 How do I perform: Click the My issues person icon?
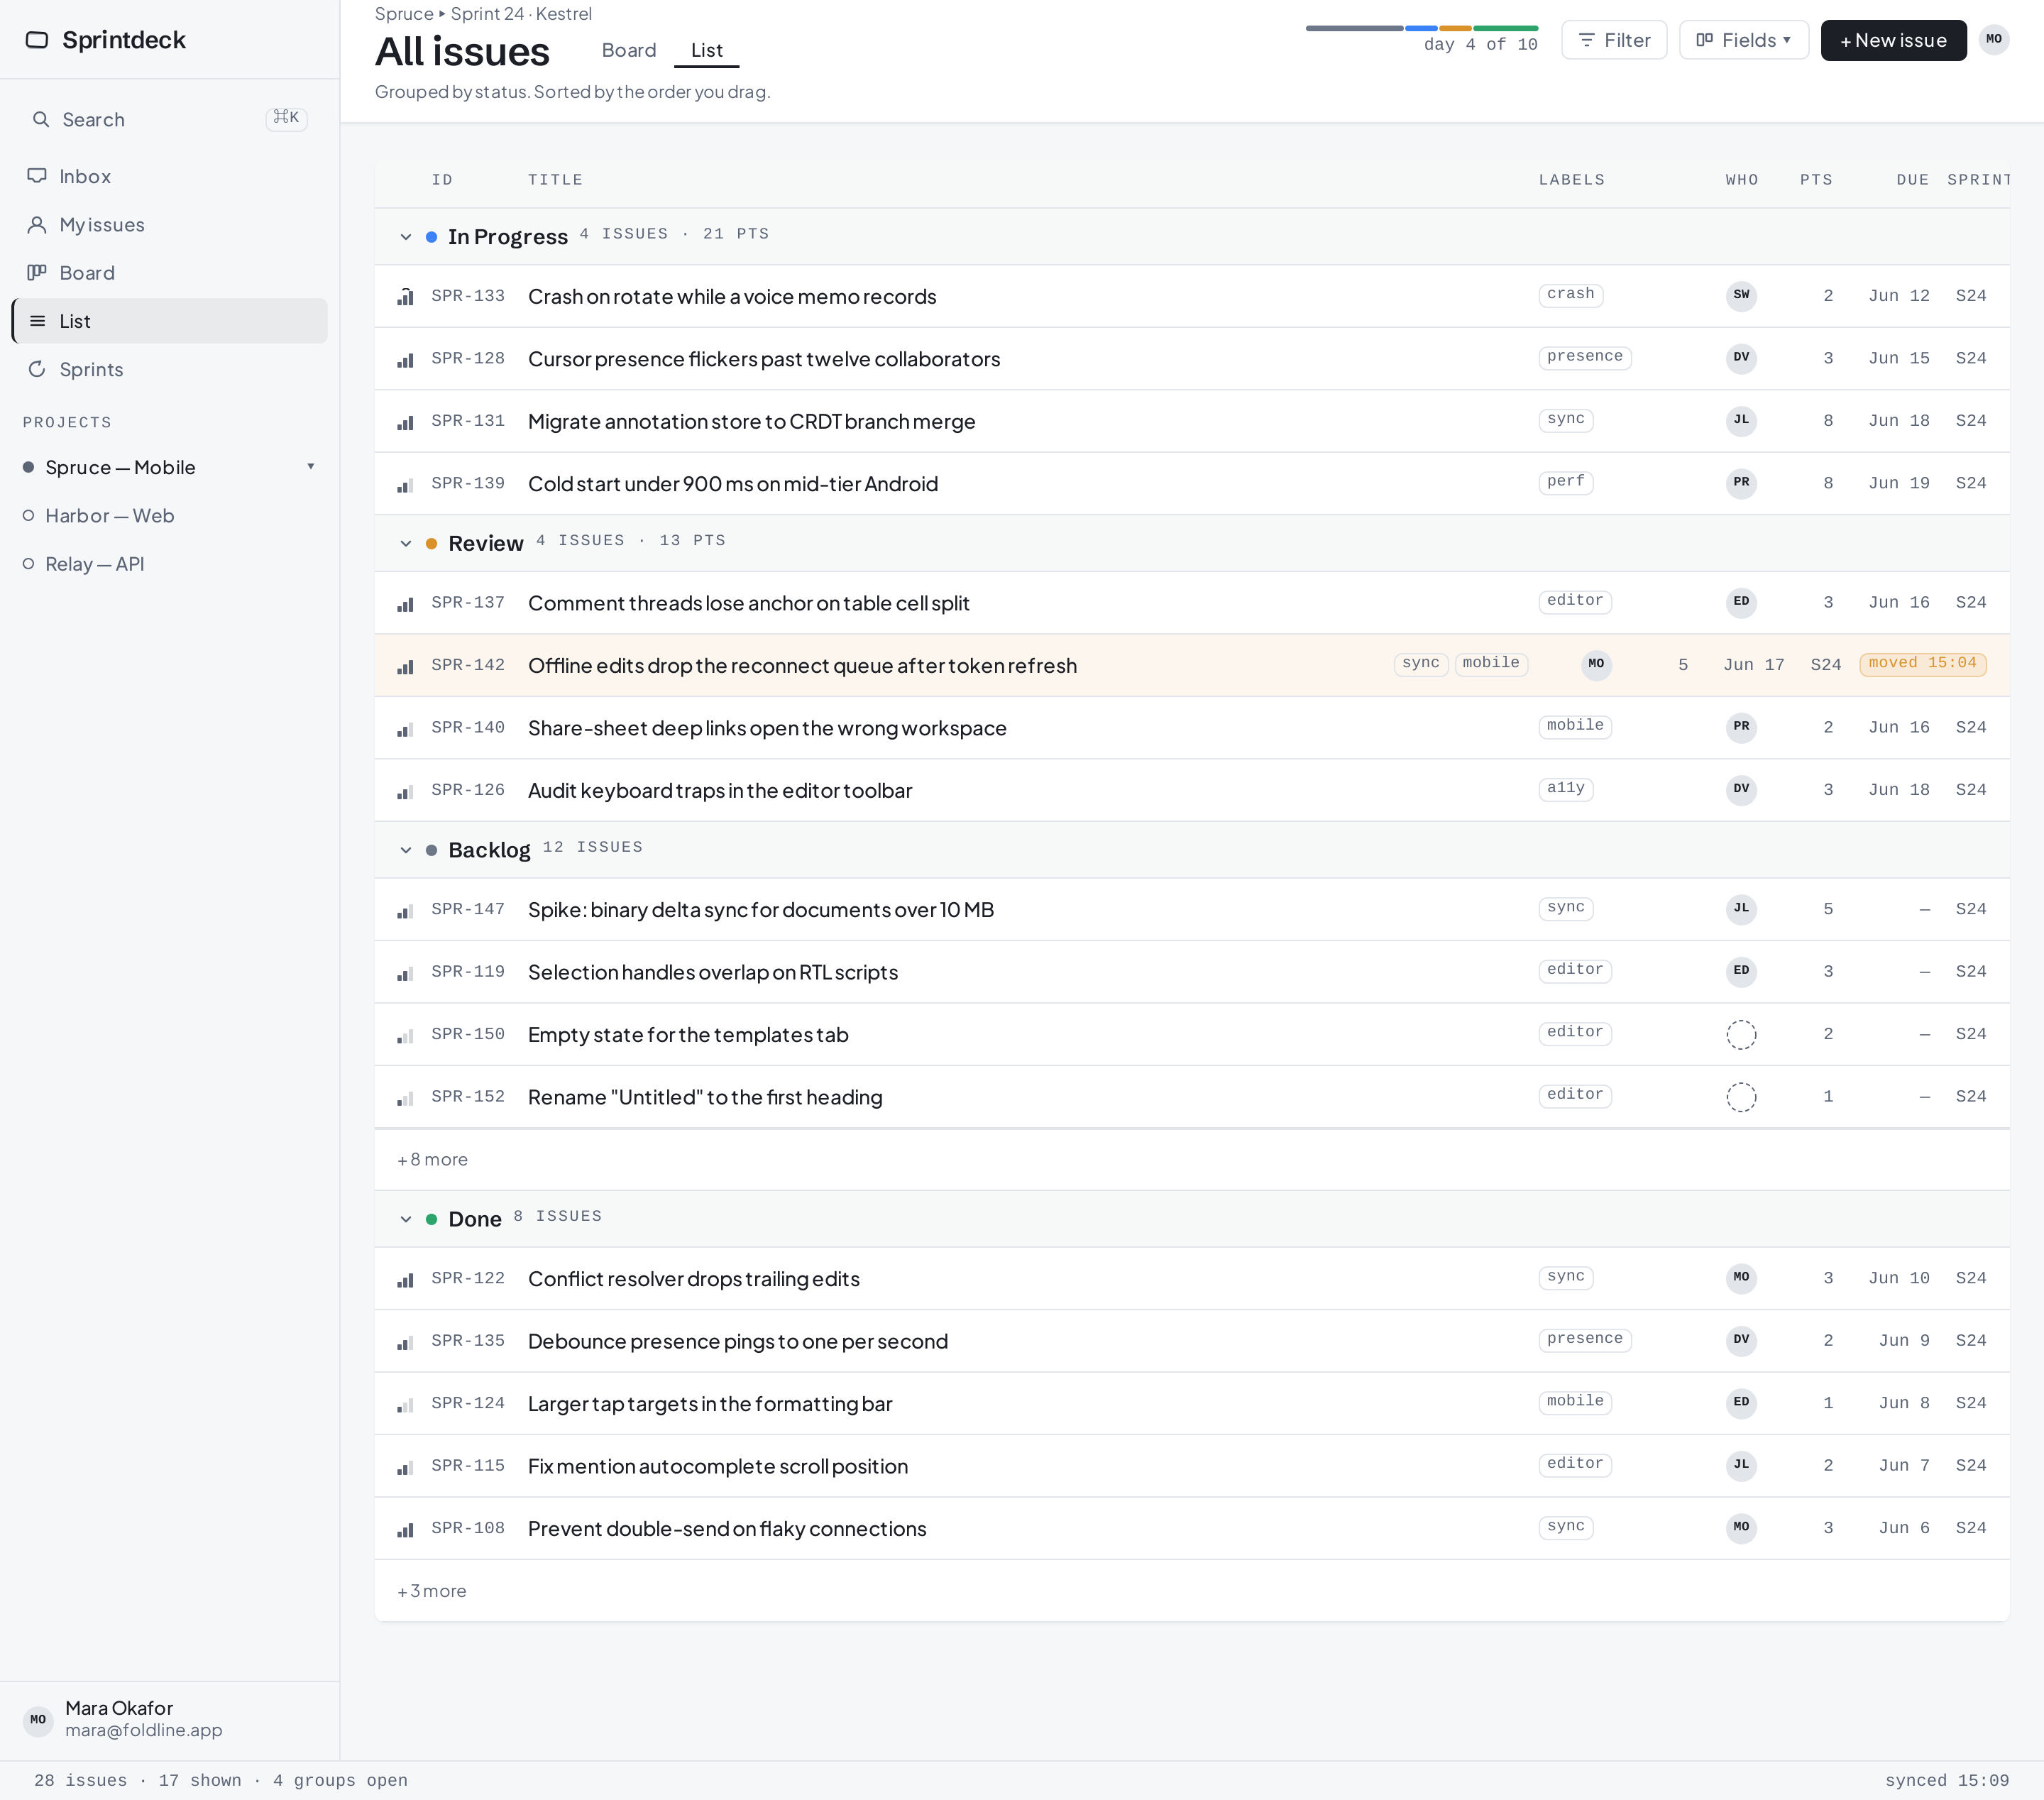click(37, 225)
